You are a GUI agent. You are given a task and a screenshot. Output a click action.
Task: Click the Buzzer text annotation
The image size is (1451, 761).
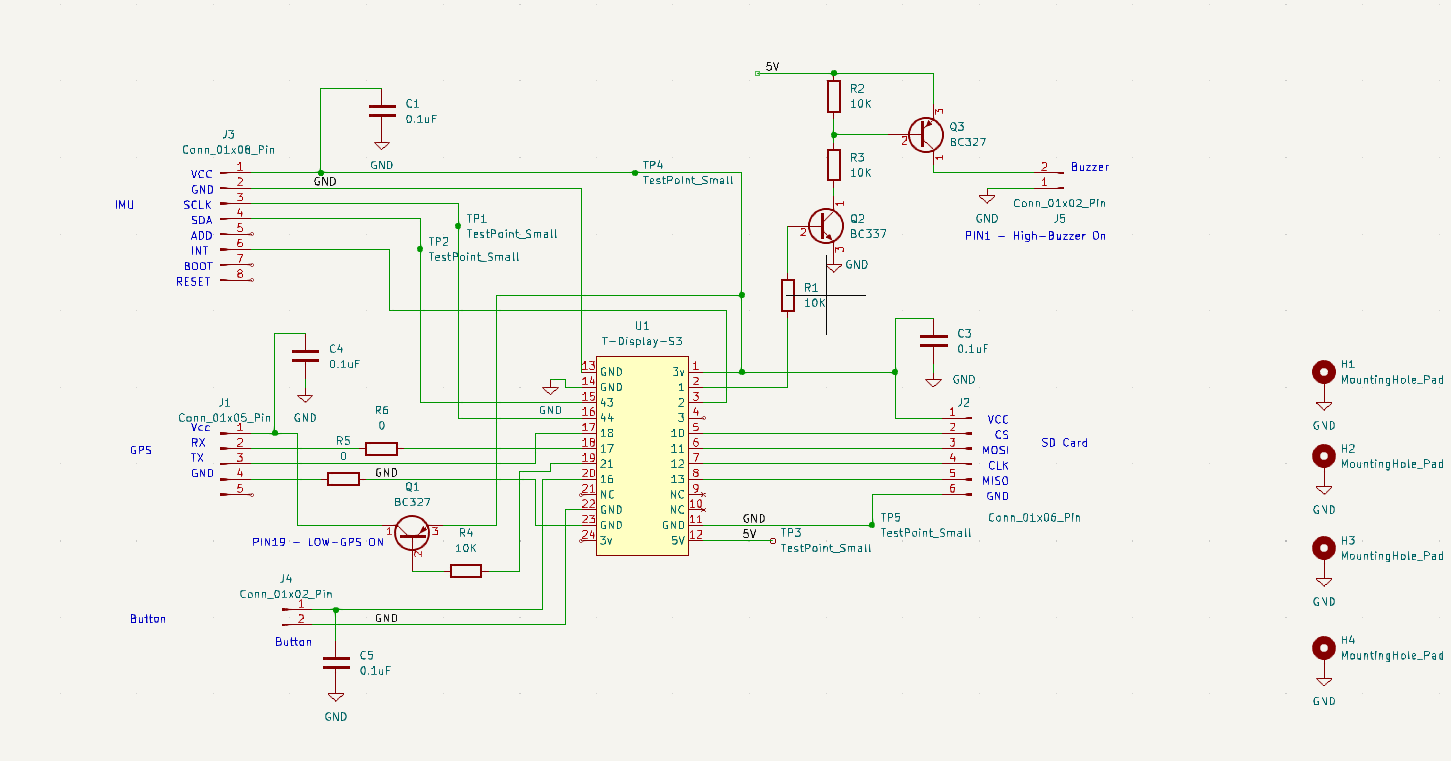point(1090,167)
